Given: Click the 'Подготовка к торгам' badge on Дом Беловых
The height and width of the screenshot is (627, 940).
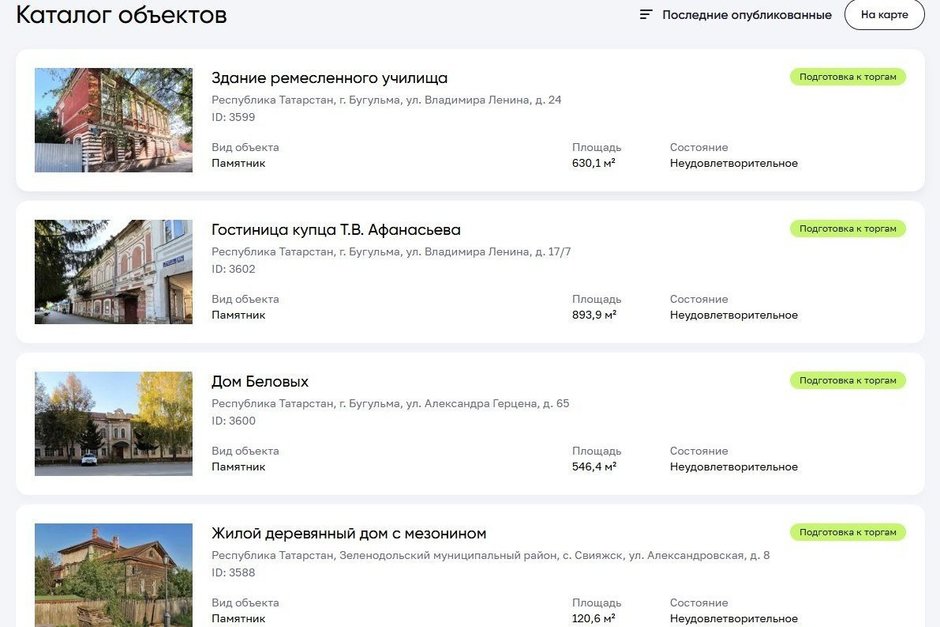Looking at the screenshot, I should 847,381.
